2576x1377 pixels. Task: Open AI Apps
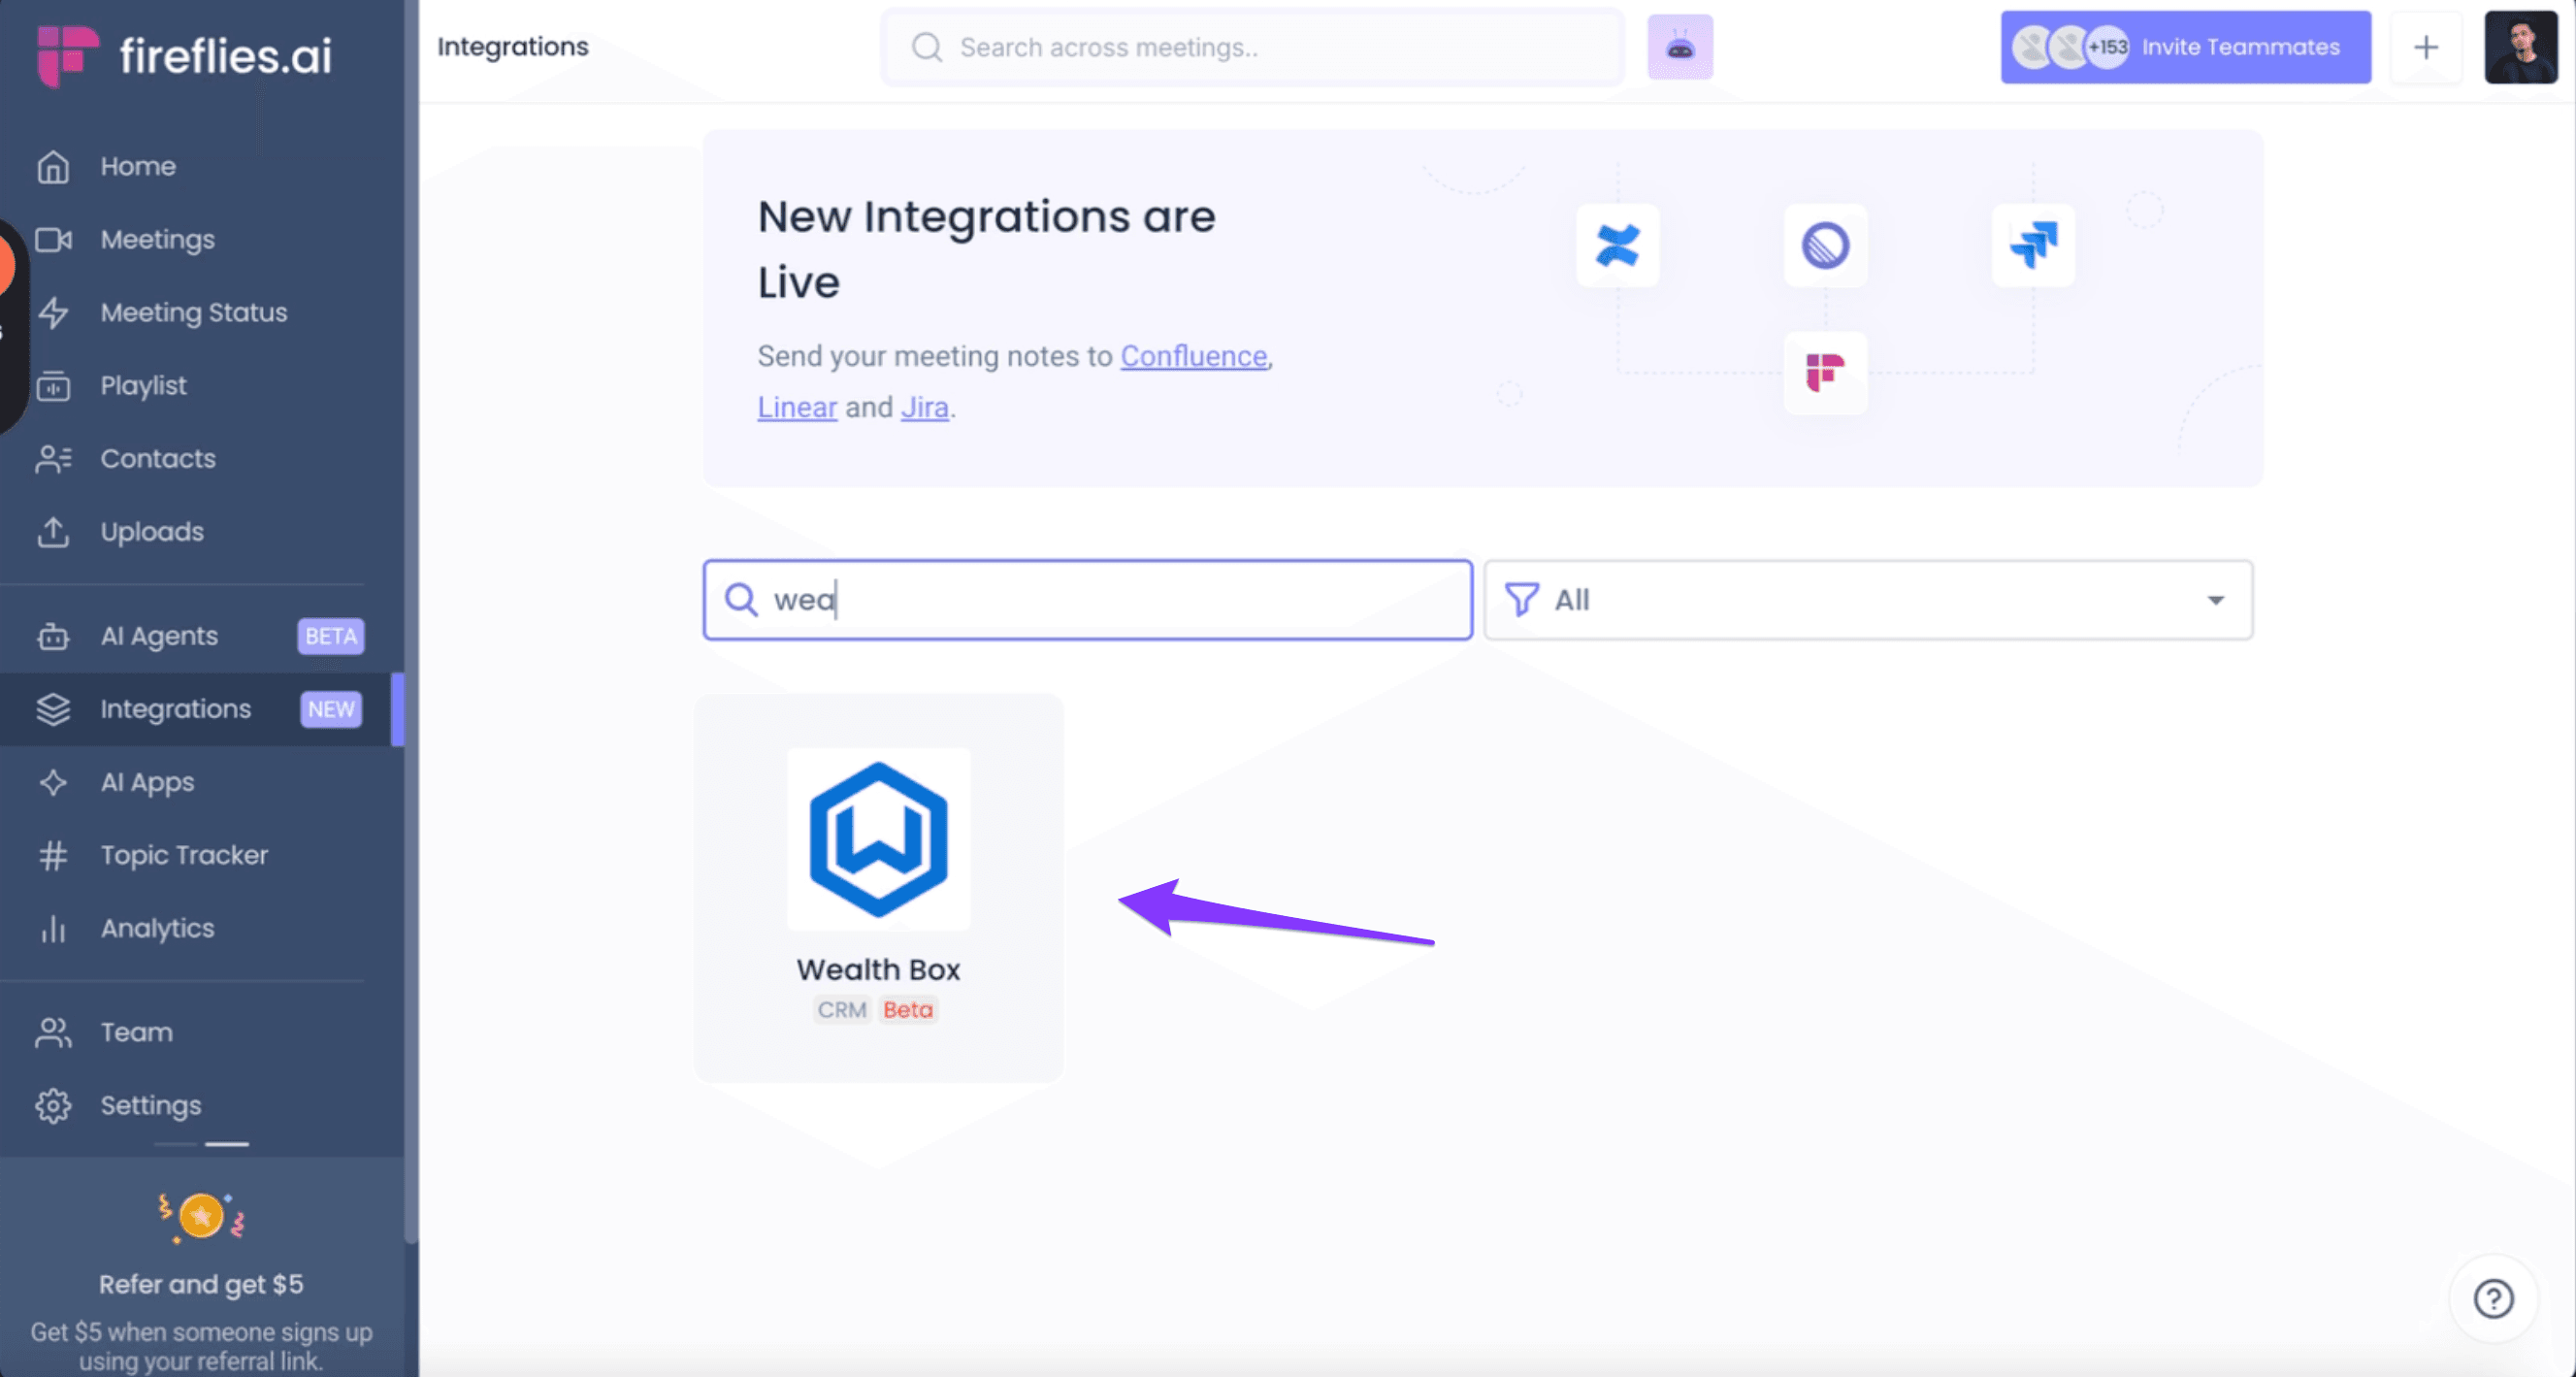[147, 781]
